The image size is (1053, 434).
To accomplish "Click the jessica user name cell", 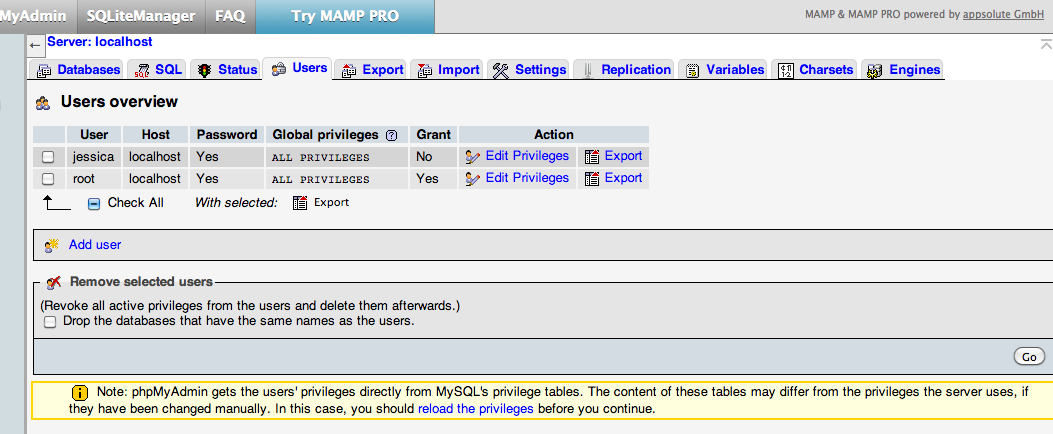I will (x=93, y=157).
